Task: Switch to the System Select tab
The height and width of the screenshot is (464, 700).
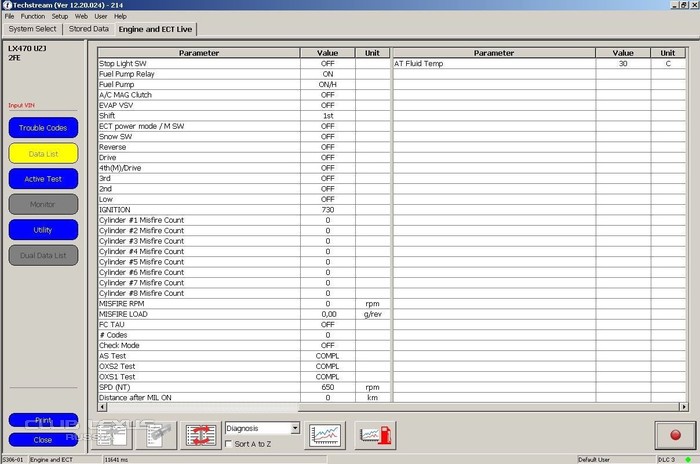Action: [33, 29]
